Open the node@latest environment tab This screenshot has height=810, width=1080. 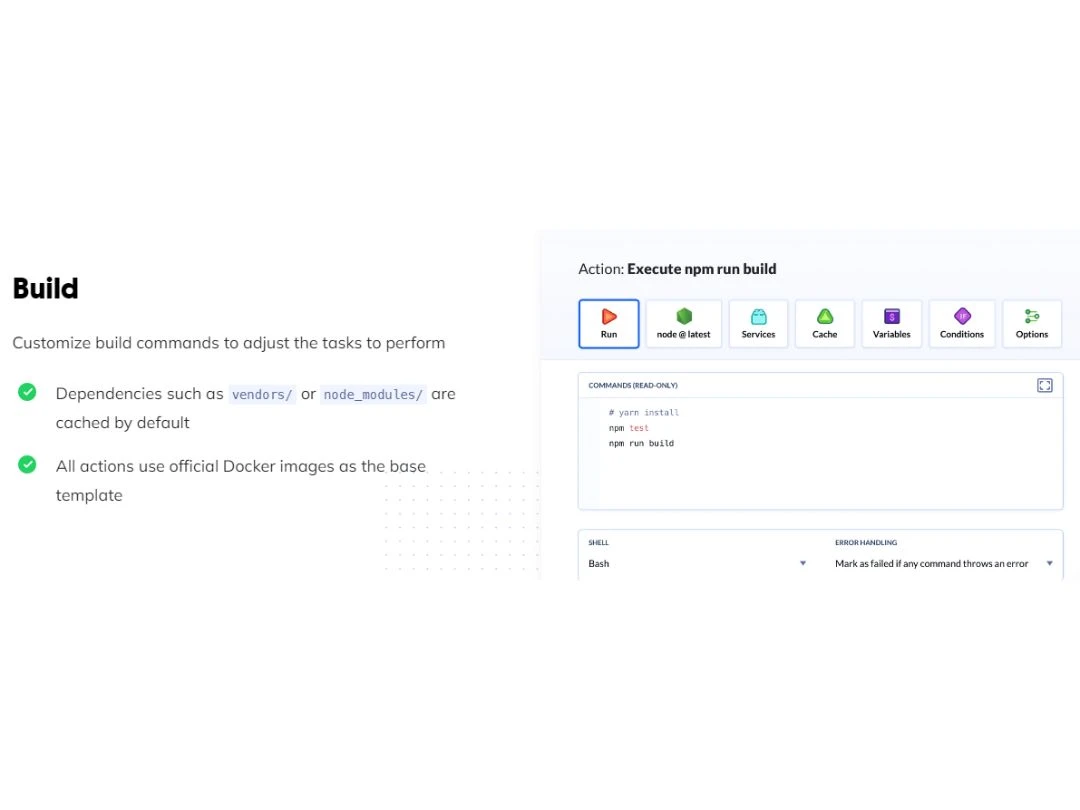tap(683, 324)
